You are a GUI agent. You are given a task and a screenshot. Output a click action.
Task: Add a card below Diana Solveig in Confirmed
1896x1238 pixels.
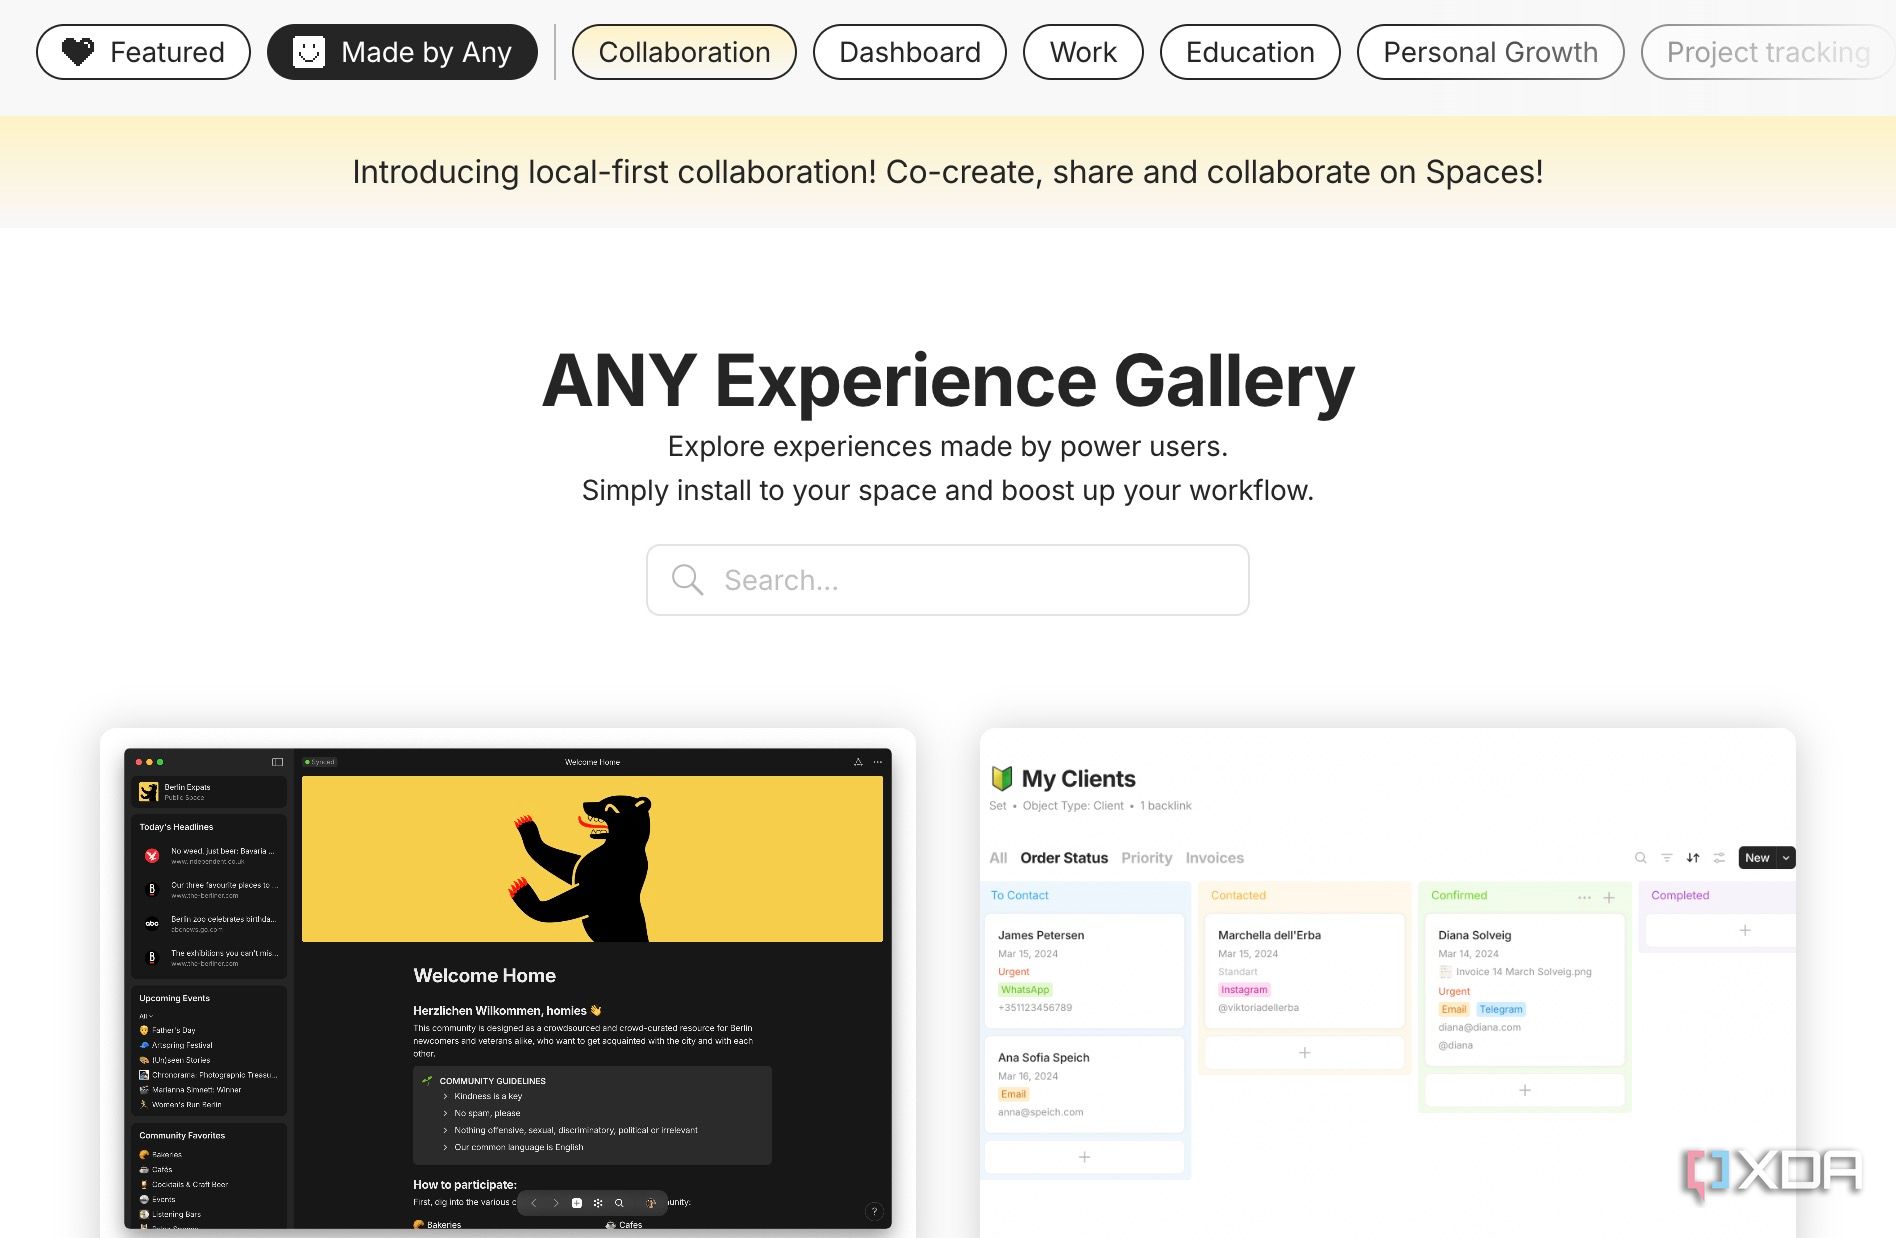1524,1090
